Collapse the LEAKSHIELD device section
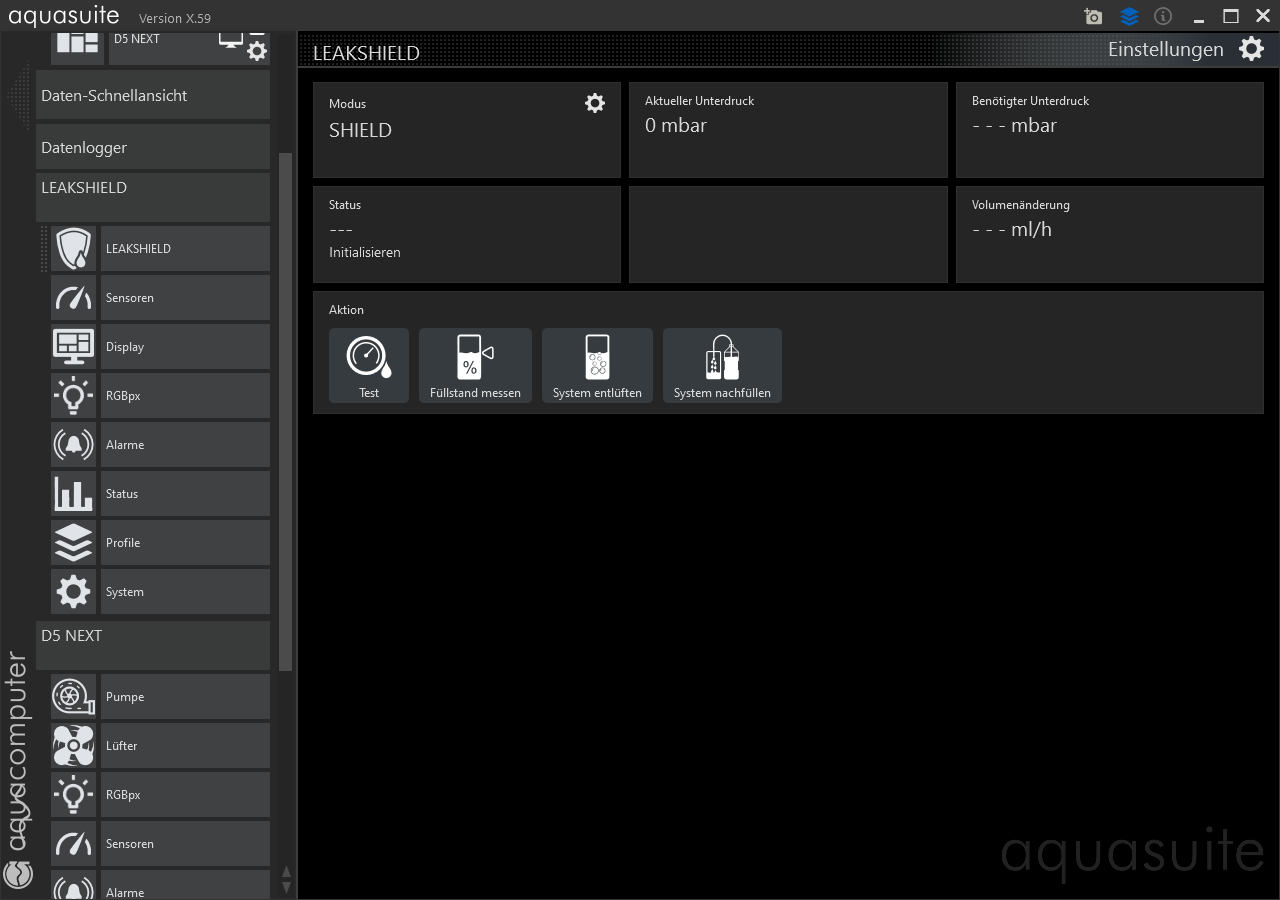 pyautogui.click(x=153, y=196)
